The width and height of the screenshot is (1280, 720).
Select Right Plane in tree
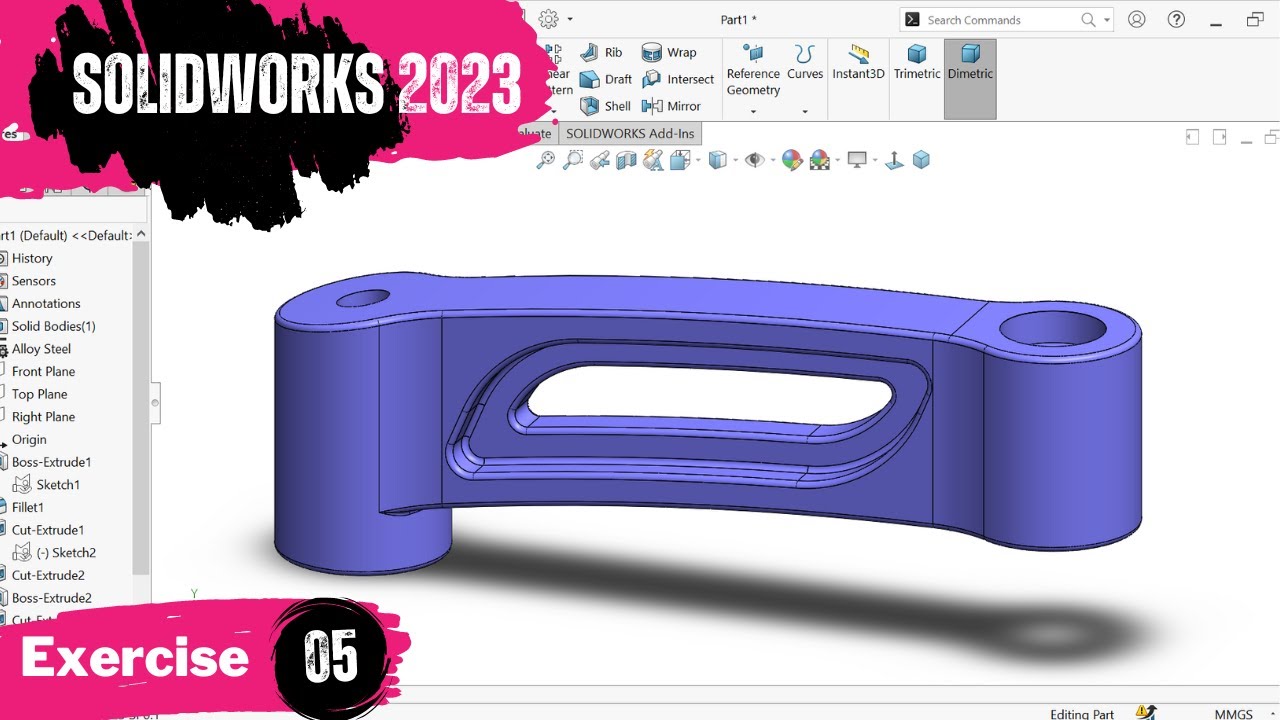coord(43,417)
